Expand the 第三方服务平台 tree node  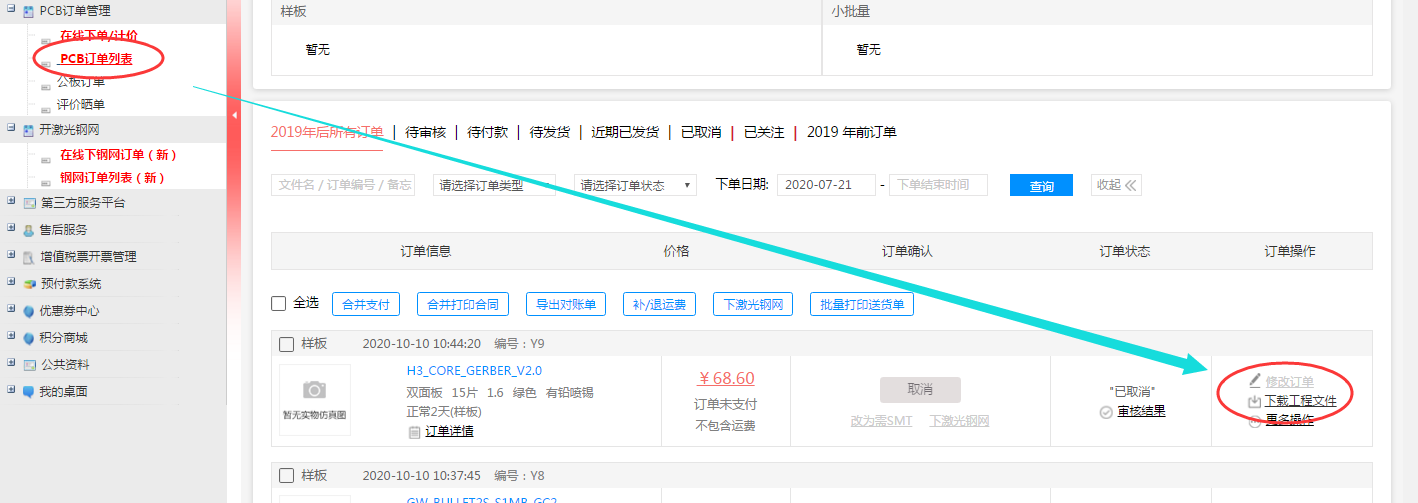coord(11,202)
